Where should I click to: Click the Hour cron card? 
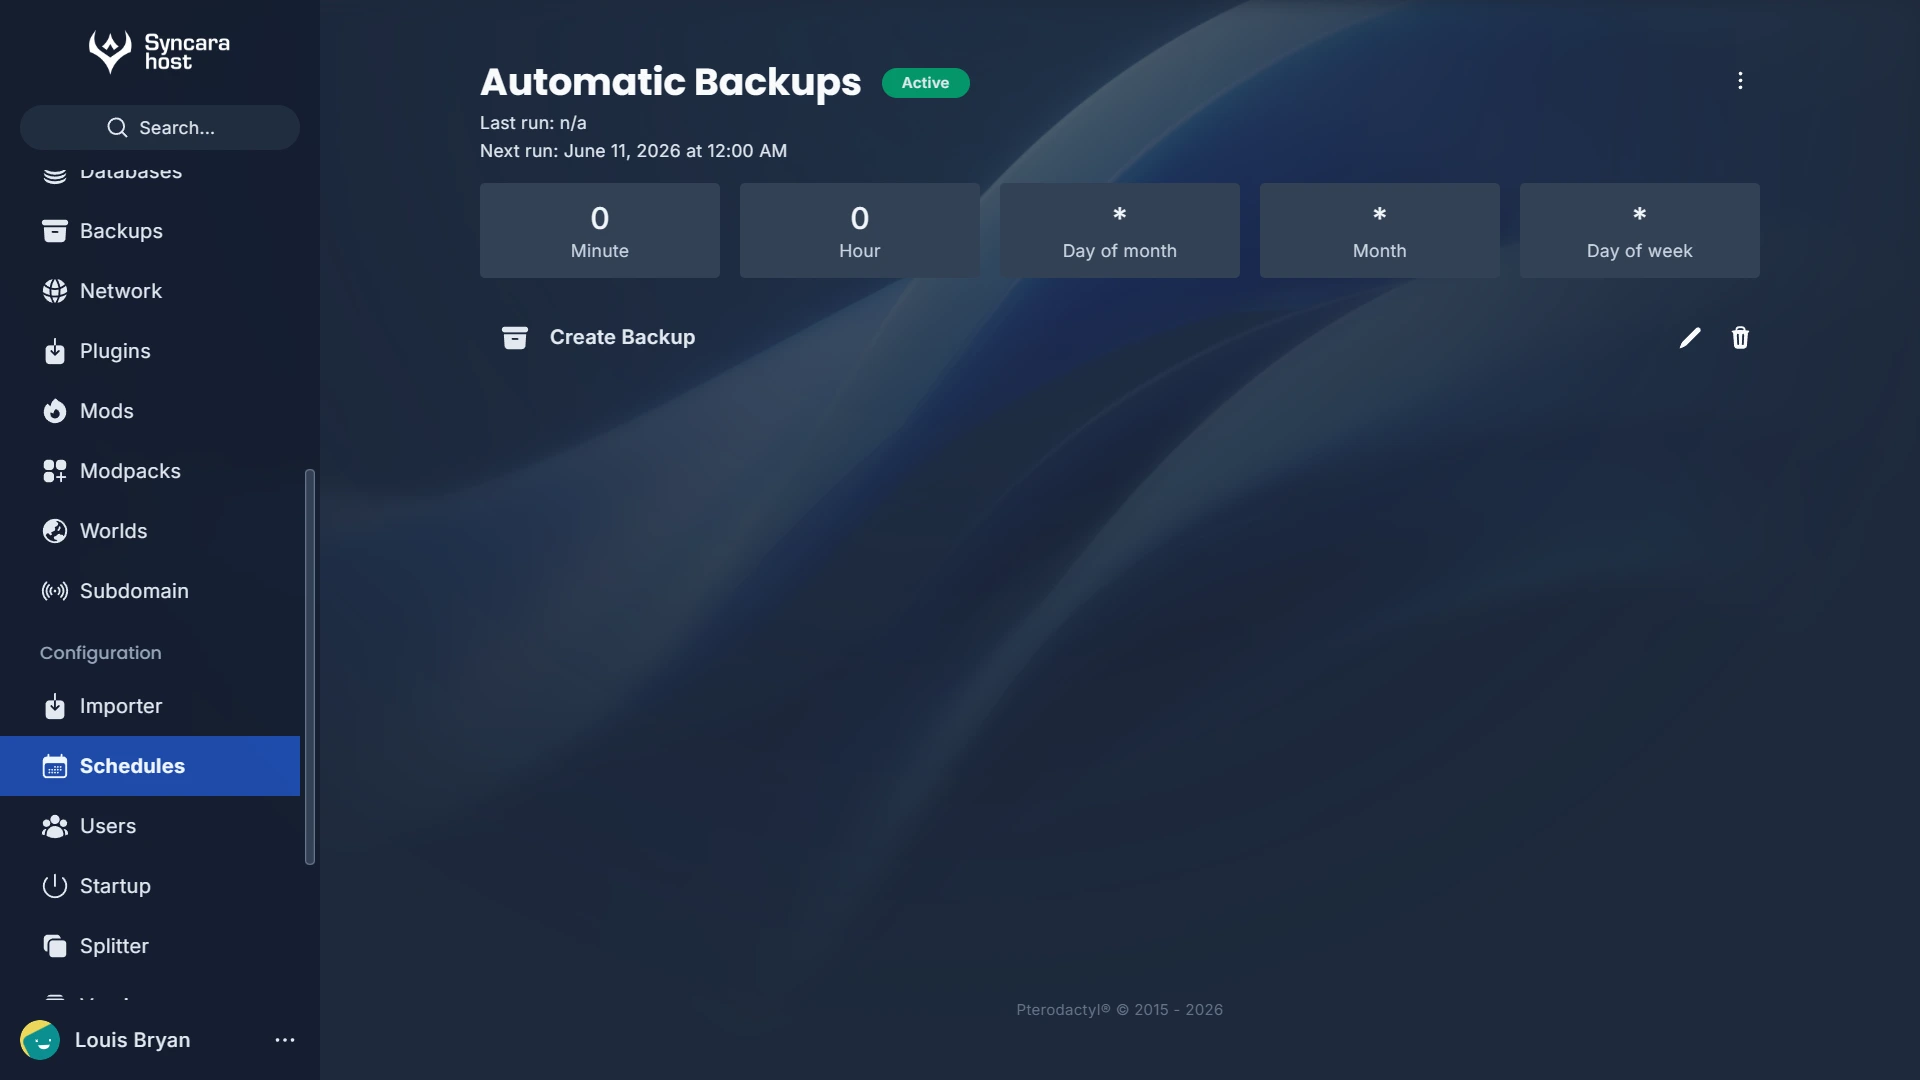click(x=860, y=230)
